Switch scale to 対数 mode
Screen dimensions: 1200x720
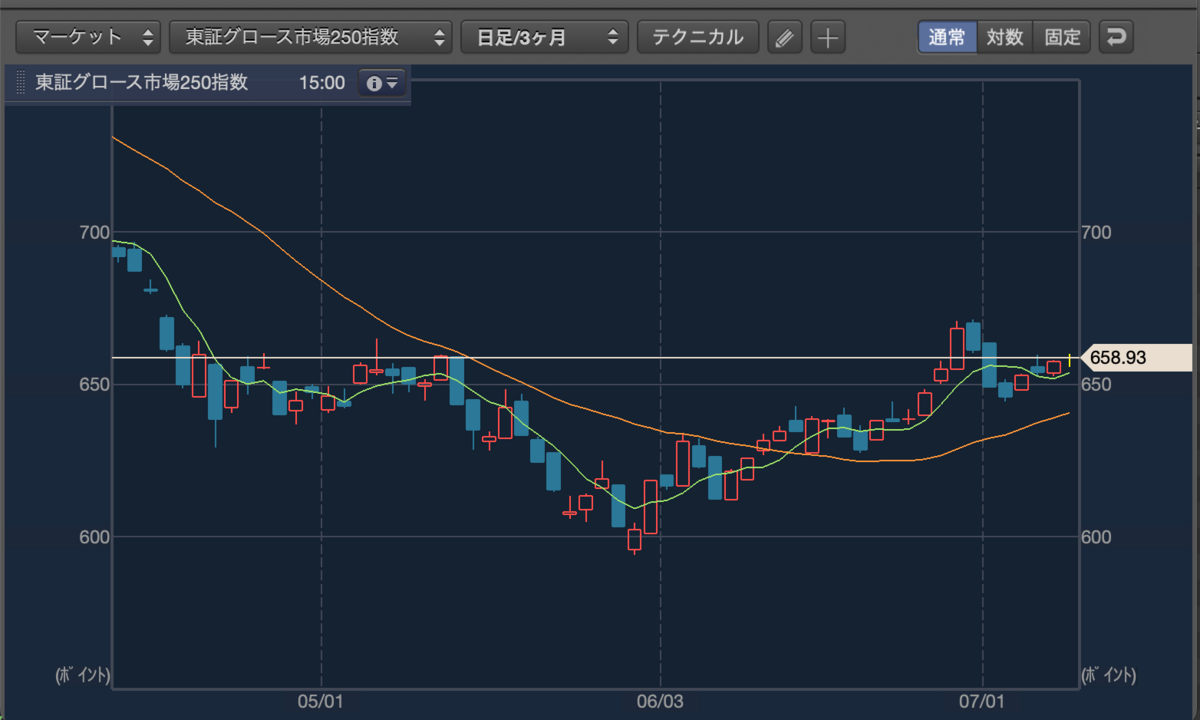point(1005,38)
